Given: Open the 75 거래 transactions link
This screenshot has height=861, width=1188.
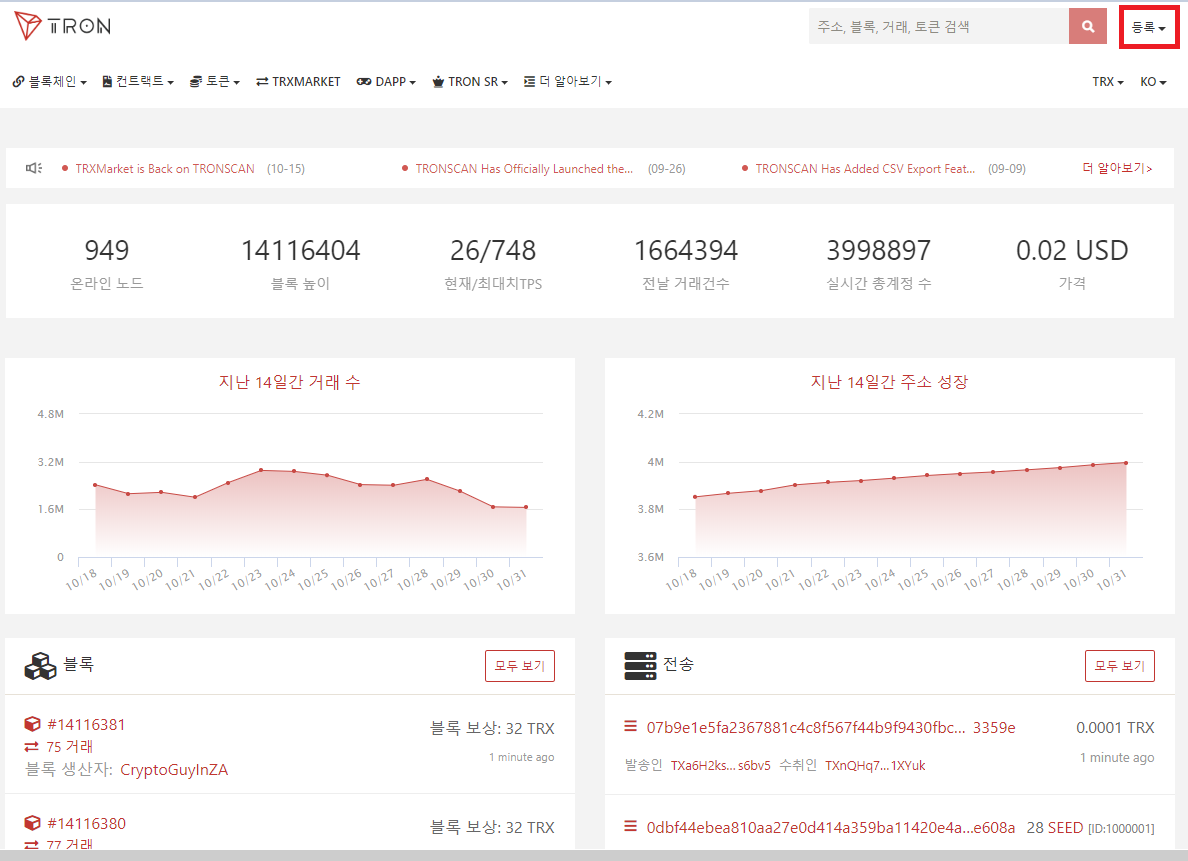Looking at the screenshot, I should coord(69,747).
